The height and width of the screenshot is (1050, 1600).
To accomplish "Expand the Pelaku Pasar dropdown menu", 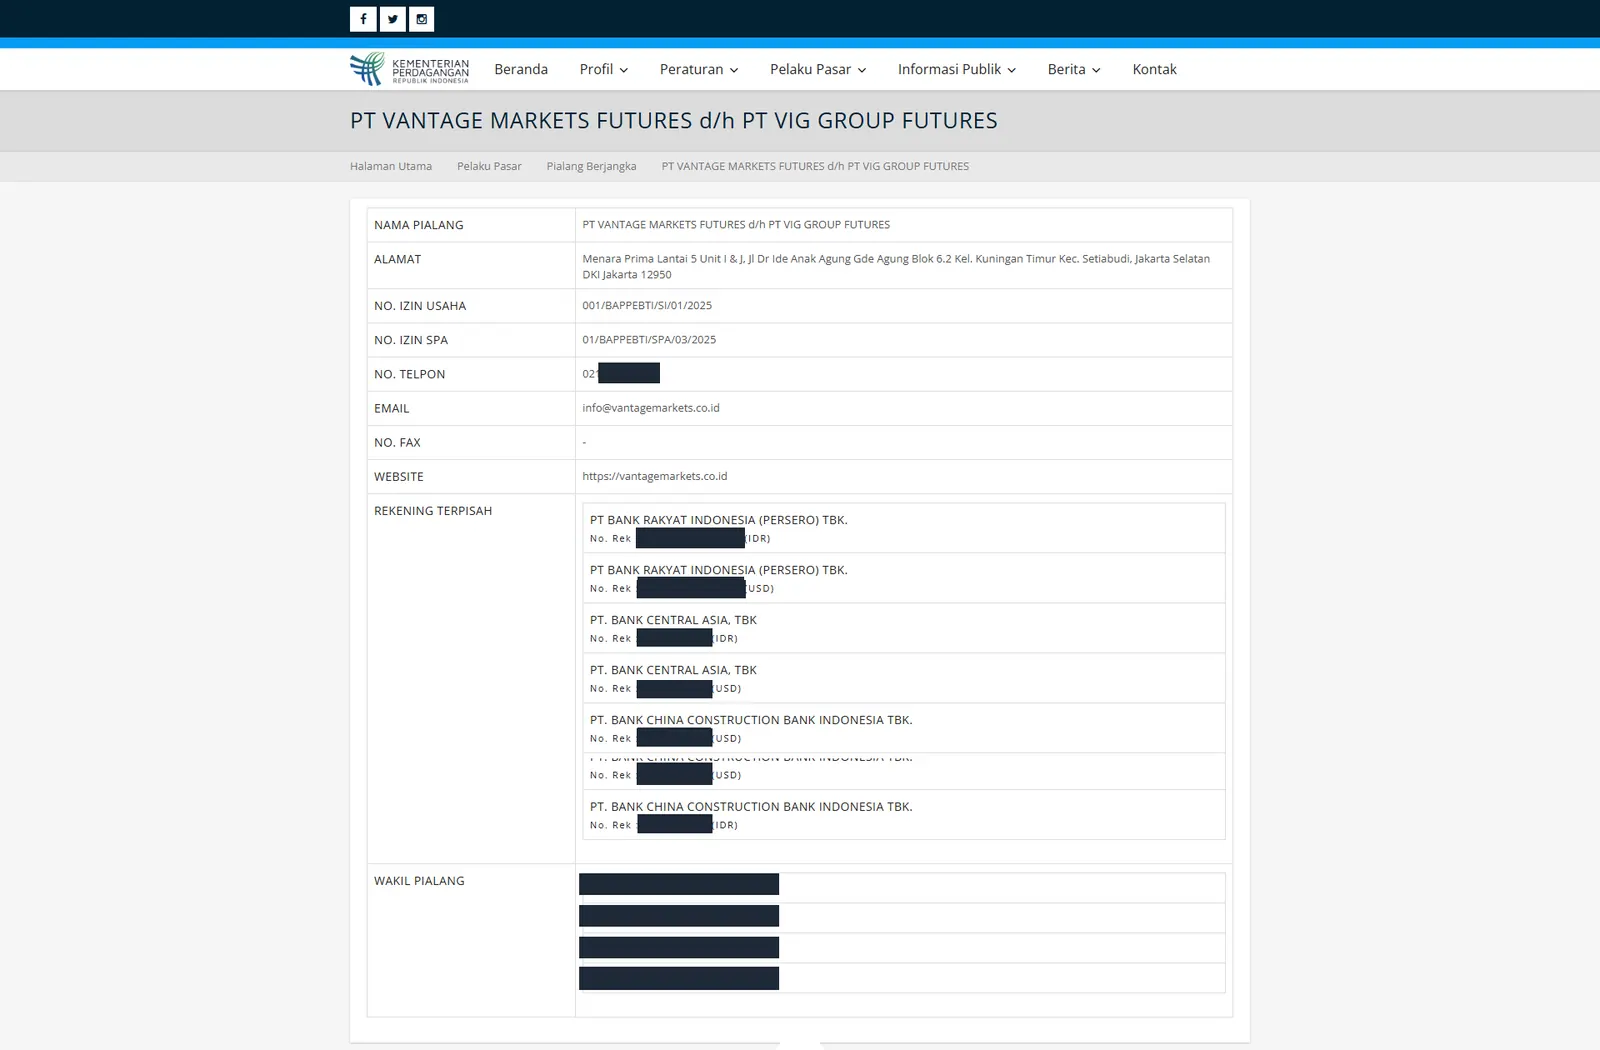I will click(x=818, y=69).
